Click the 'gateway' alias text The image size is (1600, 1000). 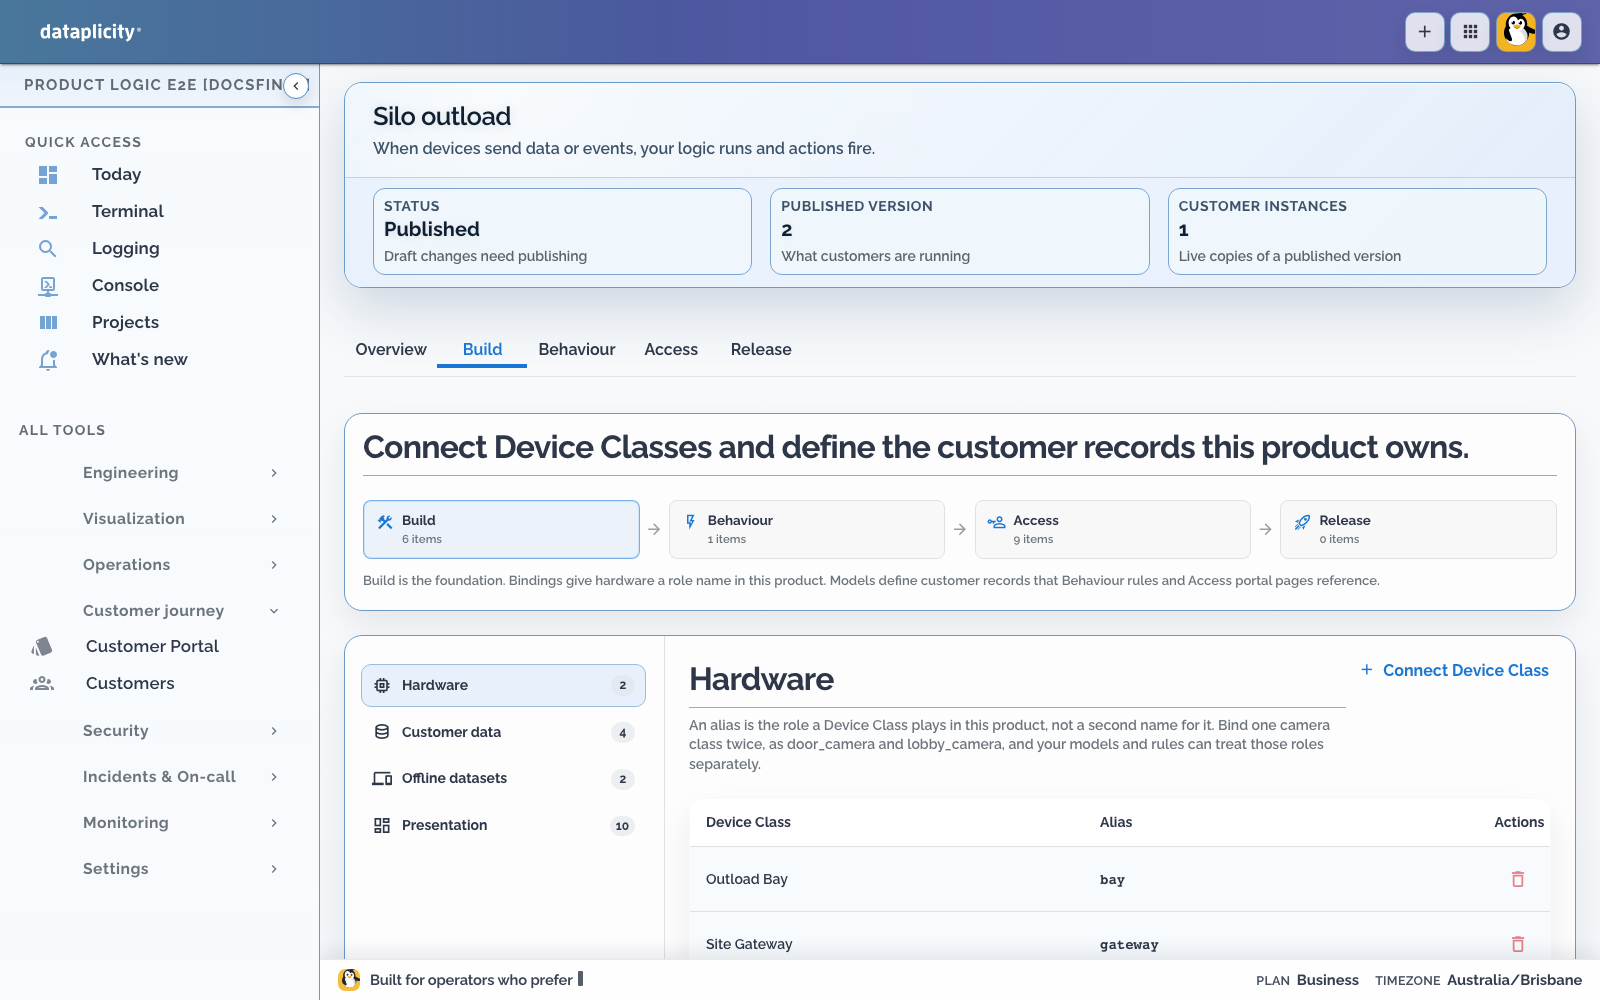(1129, 945)
